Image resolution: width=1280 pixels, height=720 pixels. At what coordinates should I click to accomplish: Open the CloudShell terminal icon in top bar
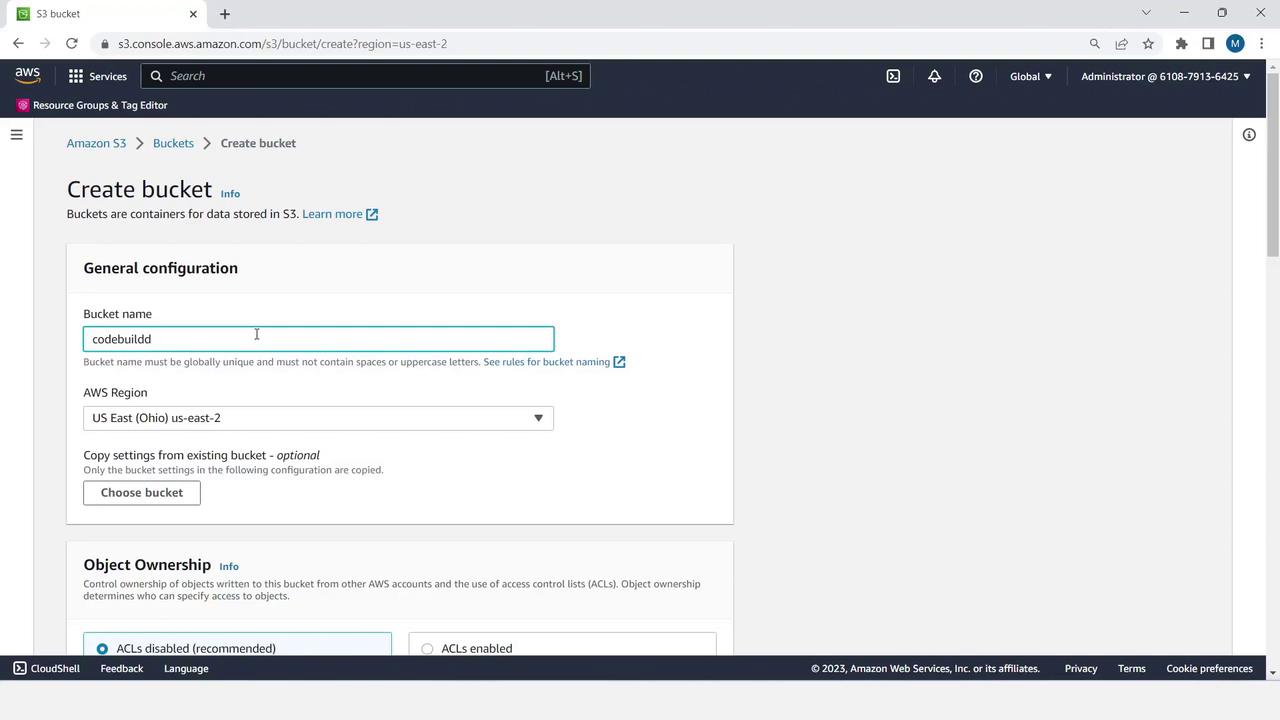[893, 76]
